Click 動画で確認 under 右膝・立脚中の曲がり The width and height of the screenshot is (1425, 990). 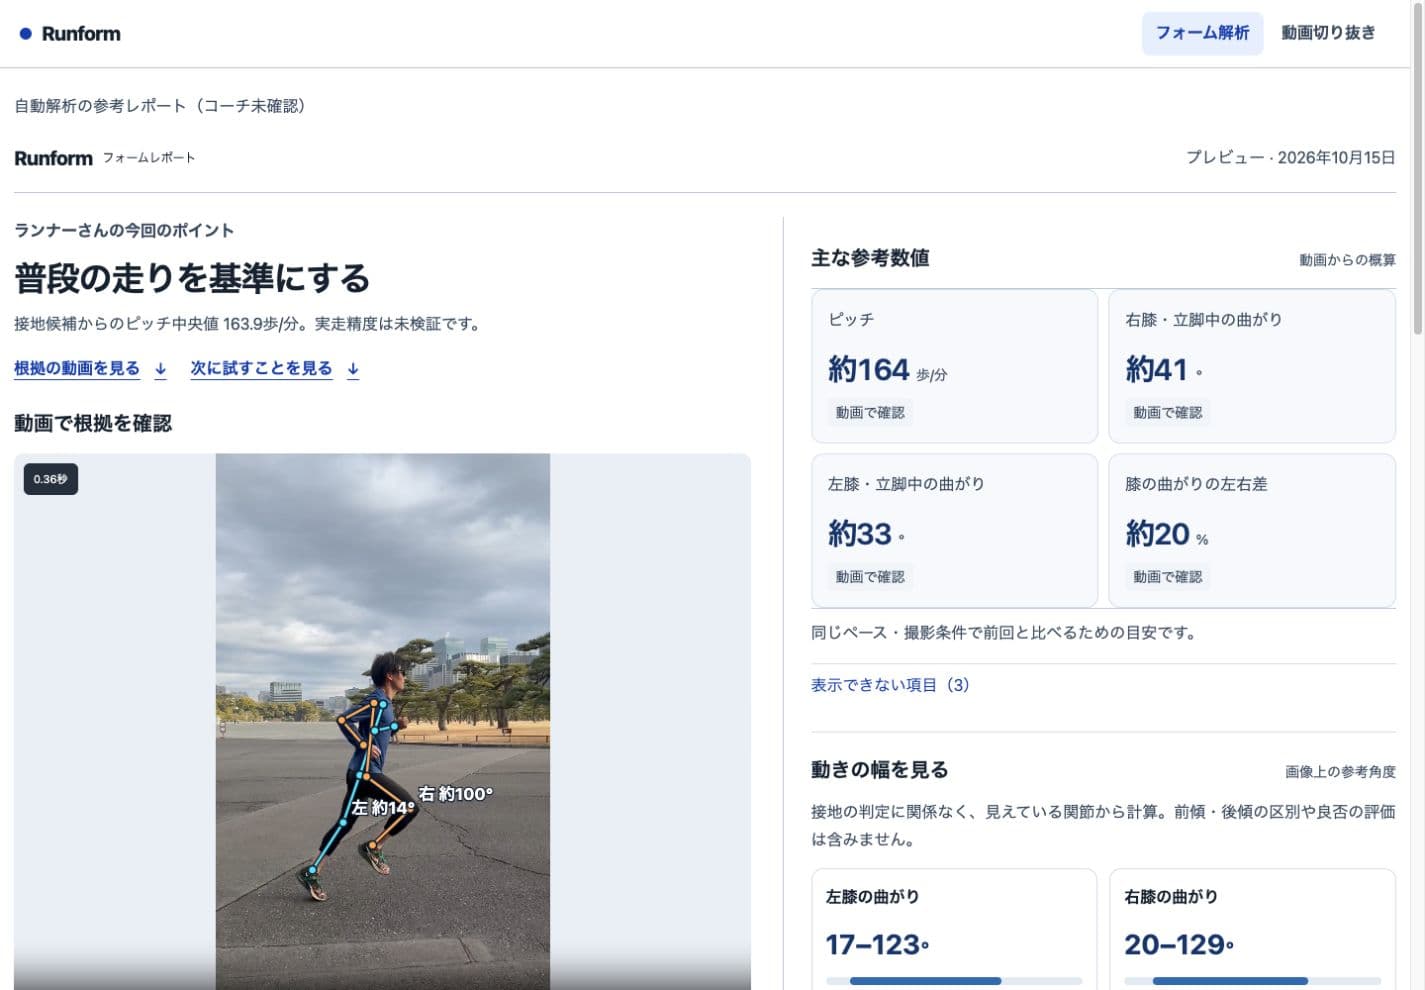click(1167, 412)
